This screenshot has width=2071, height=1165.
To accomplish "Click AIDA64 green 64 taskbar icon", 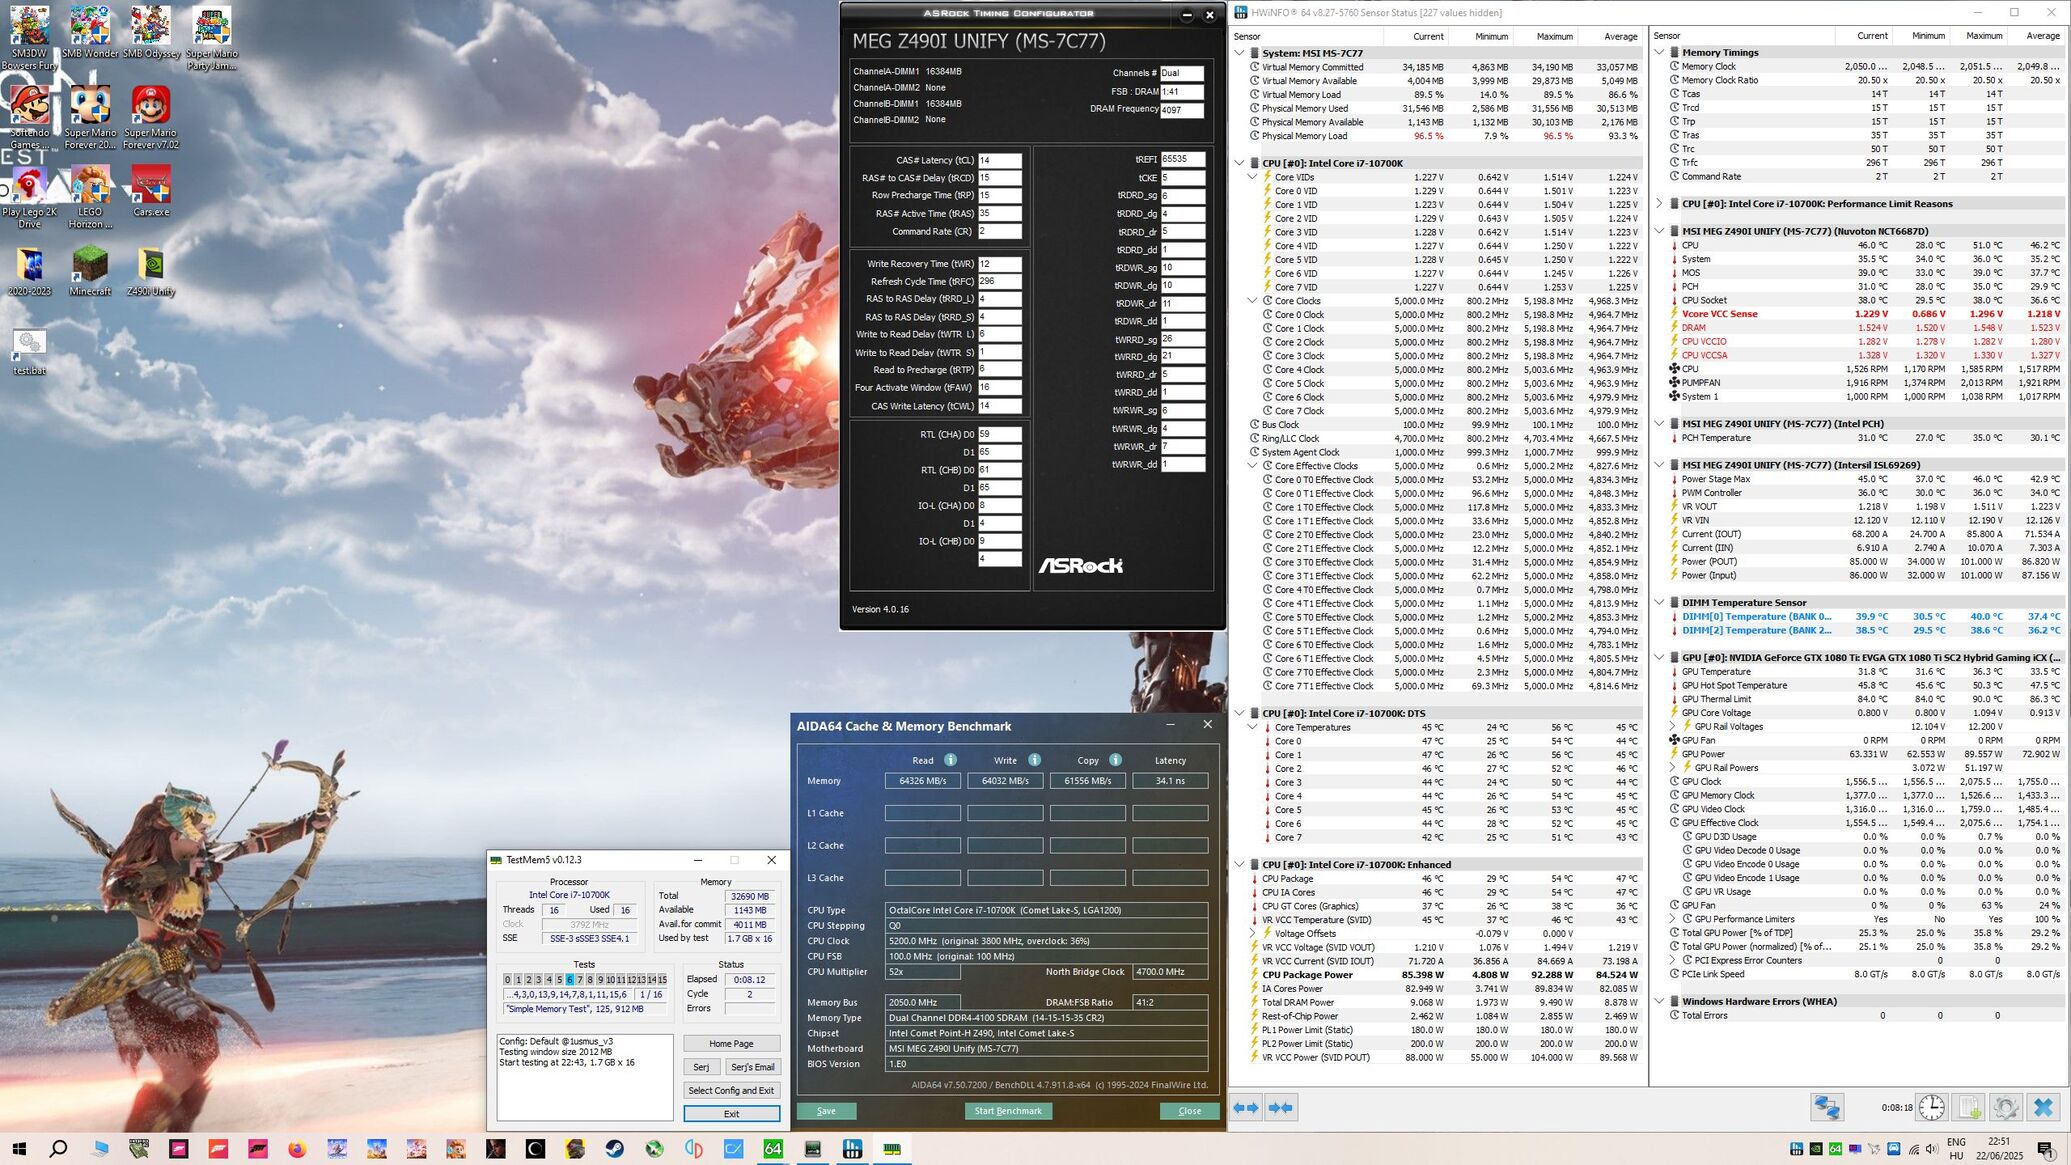I will pos(773,1149).
